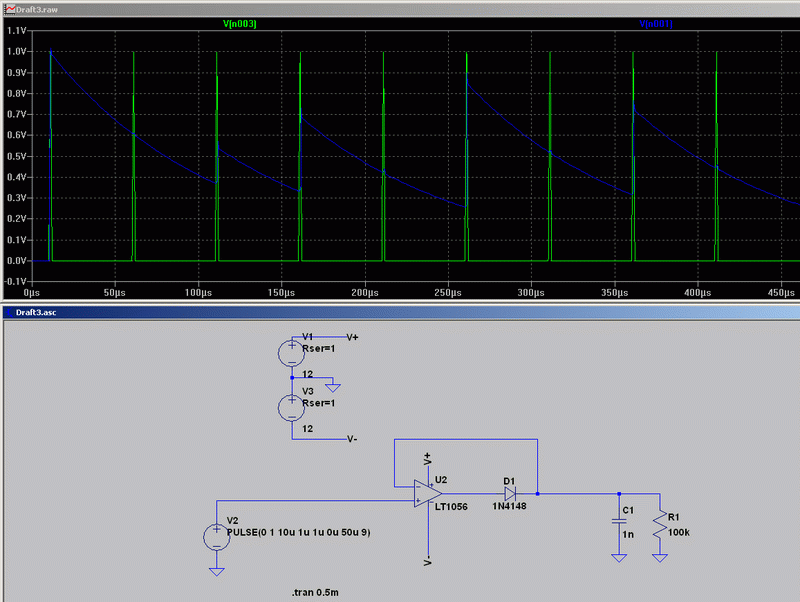Select the U2 op-amp symbol
This screenshot has height=602, width=800.
(428, 493)
